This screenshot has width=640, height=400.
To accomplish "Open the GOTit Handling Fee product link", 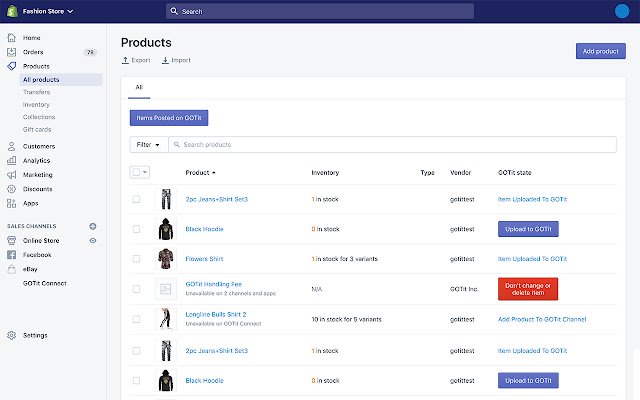I will (x=213, y=284).
